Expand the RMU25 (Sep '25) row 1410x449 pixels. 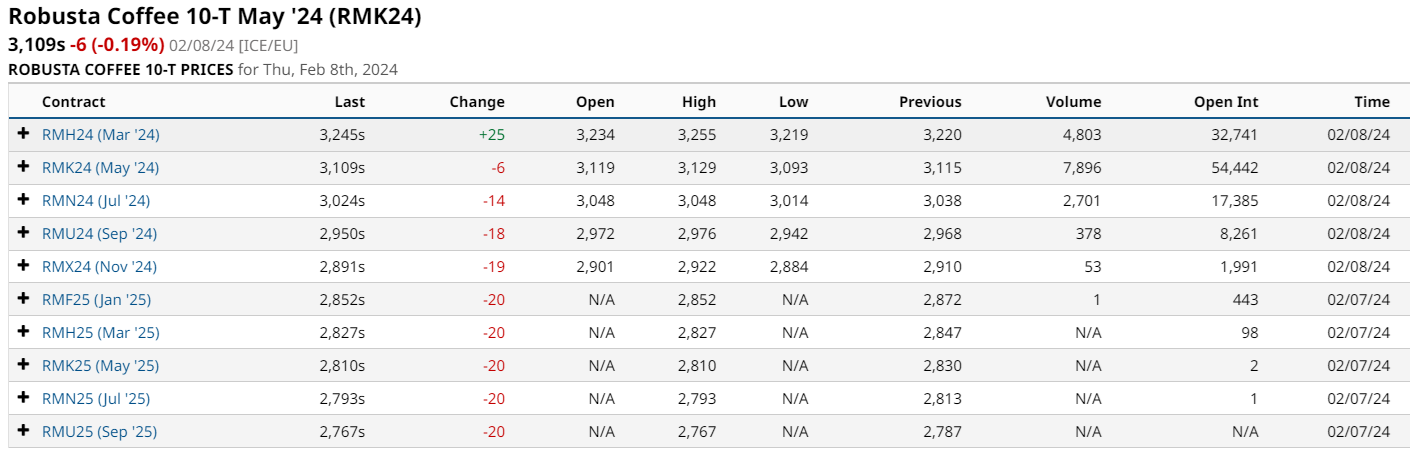pyautogui.click(x=24, y=431)
